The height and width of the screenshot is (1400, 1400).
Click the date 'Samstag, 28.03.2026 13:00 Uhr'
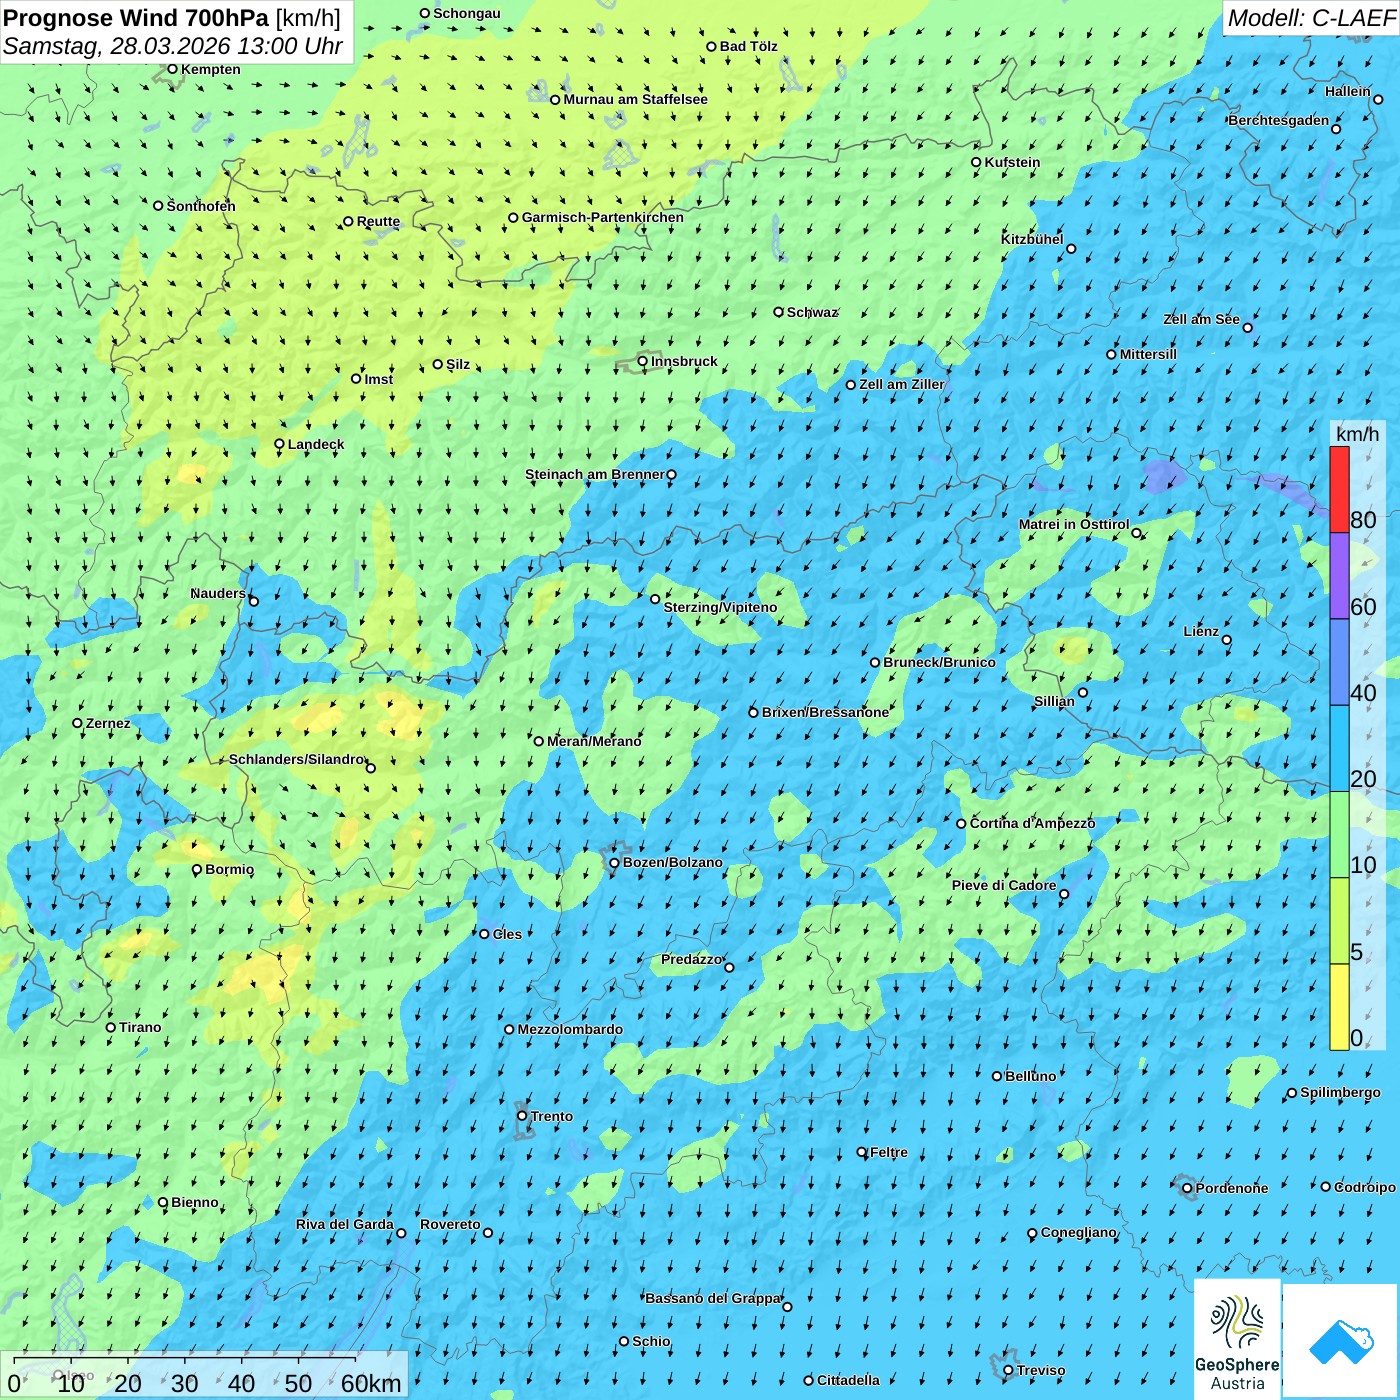pyautogui.click(x=173, y=46)
